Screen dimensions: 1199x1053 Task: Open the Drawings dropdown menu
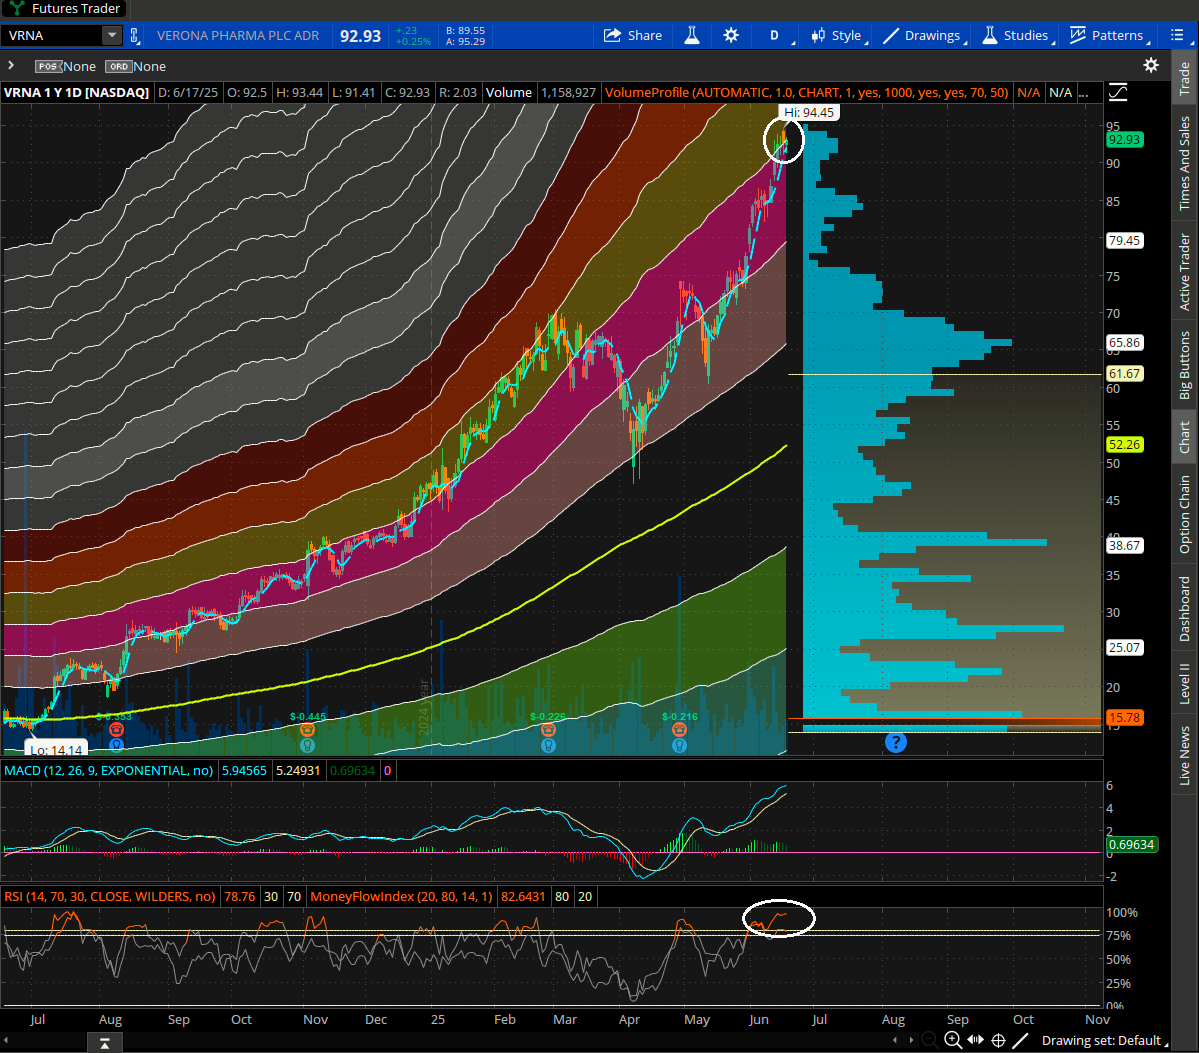pyautogui.click(x=924, y=35)
